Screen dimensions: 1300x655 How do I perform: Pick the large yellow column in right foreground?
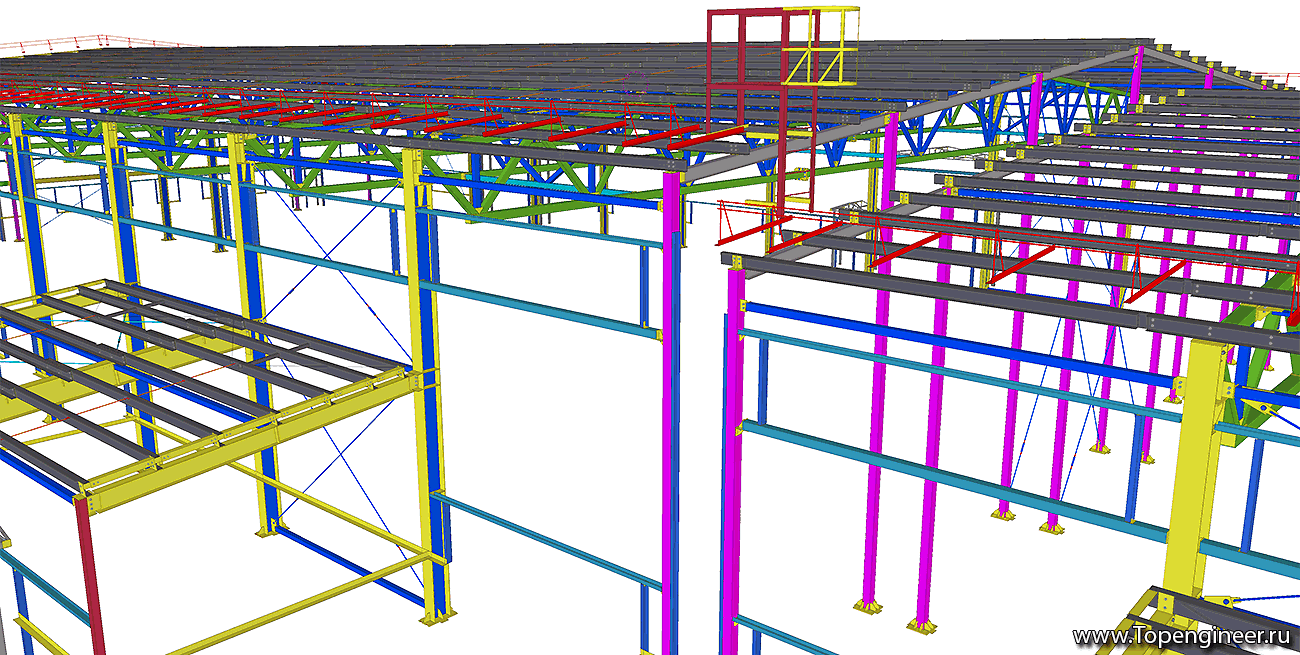coord(1195,470)
